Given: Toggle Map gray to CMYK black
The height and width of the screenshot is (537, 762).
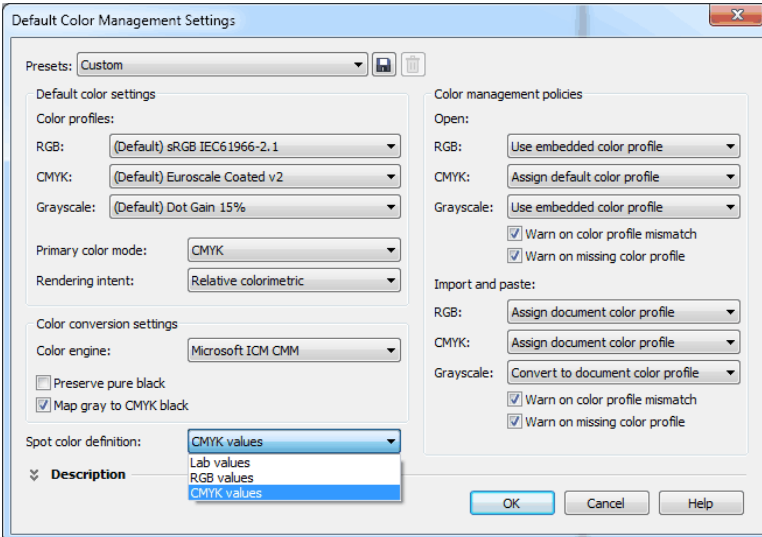Looking at the screenshot, I should [x=43, y=405].
